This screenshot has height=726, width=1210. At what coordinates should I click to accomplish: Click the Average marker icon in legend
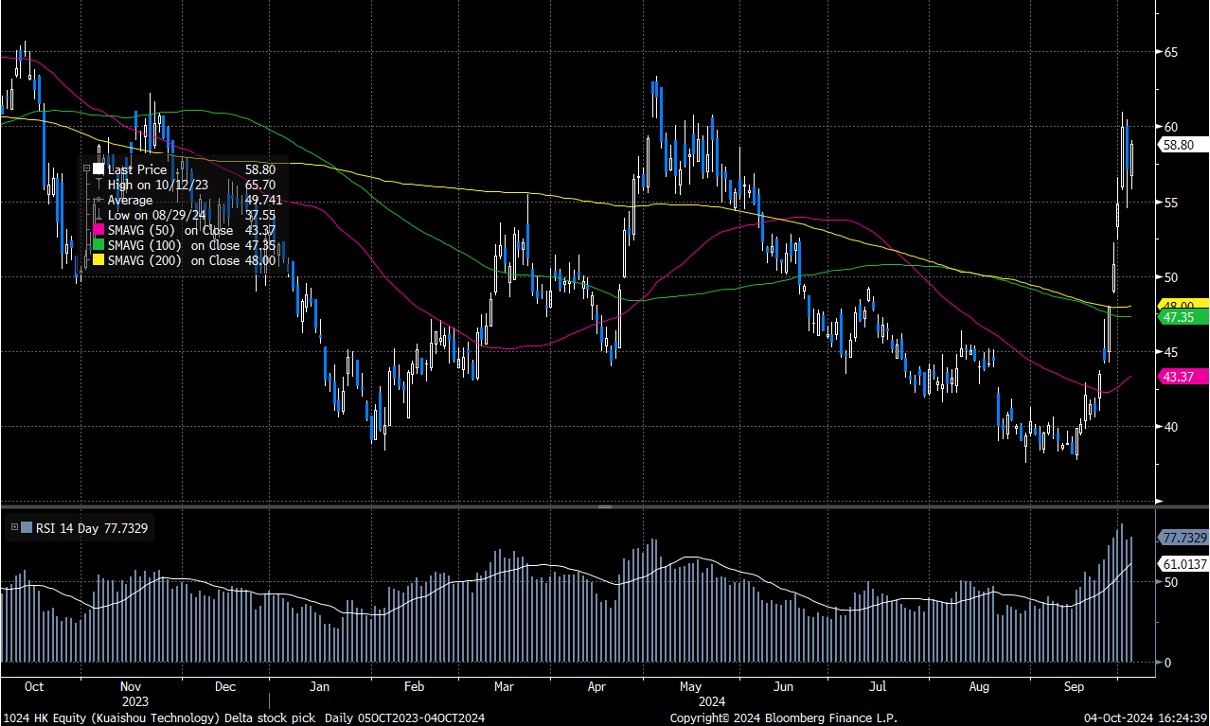click(x=98, y=200)
